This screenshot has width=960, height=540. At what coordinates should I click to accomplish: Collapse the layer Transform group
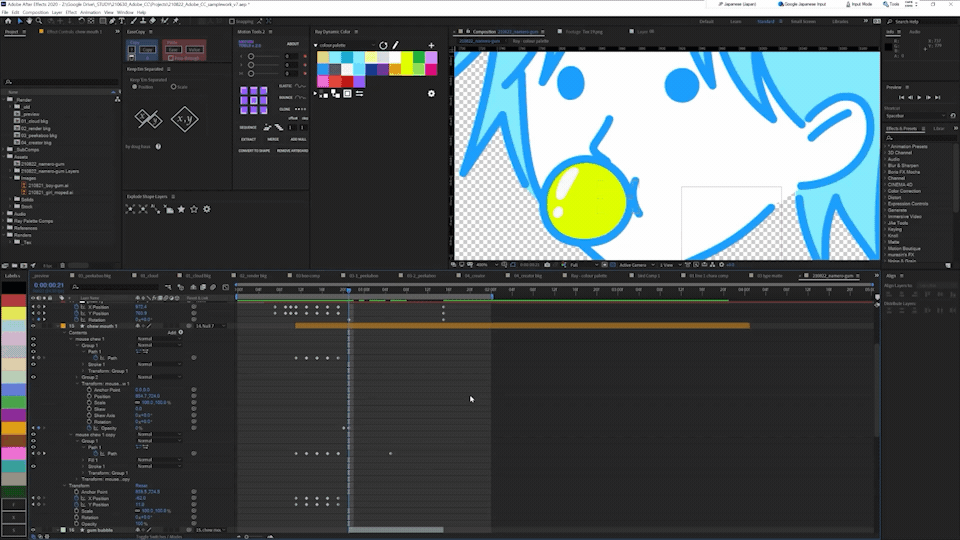tap(65, 486)
